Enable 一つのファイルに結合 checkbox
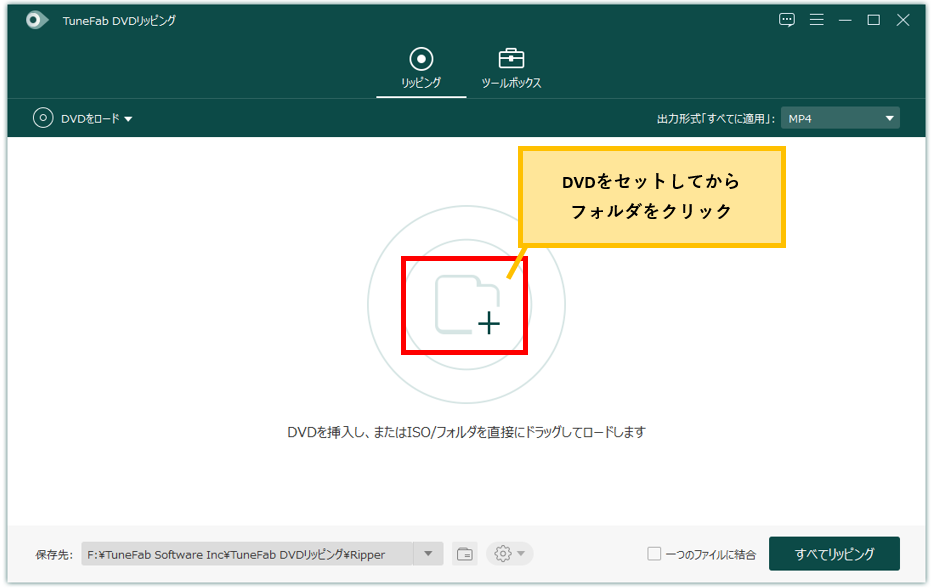The height and width of the screenshot is (588, 933). pos(654,554)
